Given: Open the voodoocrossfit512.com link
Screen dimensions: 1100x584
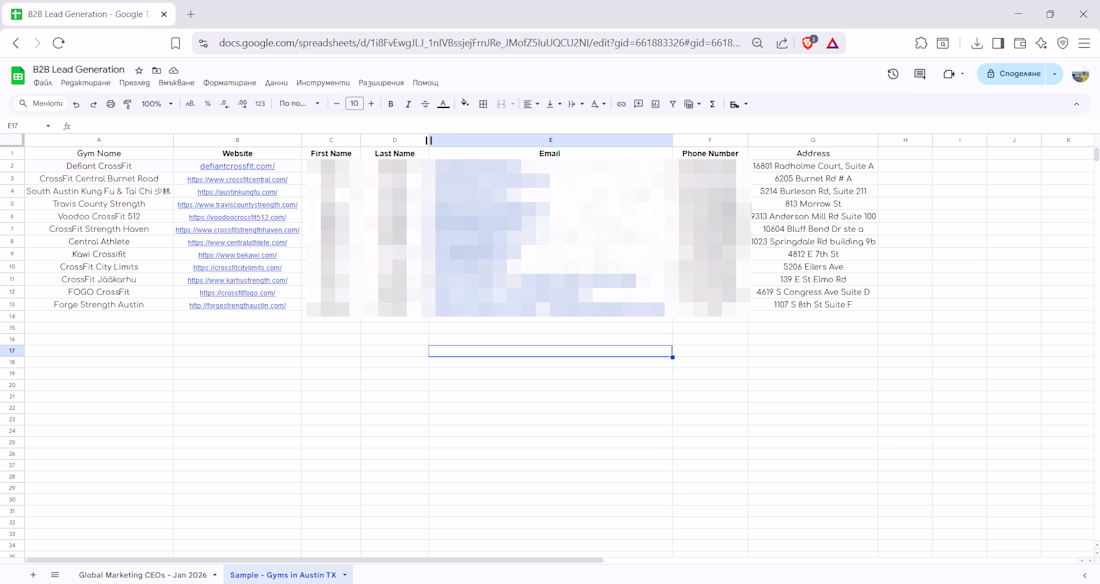Looking at the screenshot, I should pos(237,217).
